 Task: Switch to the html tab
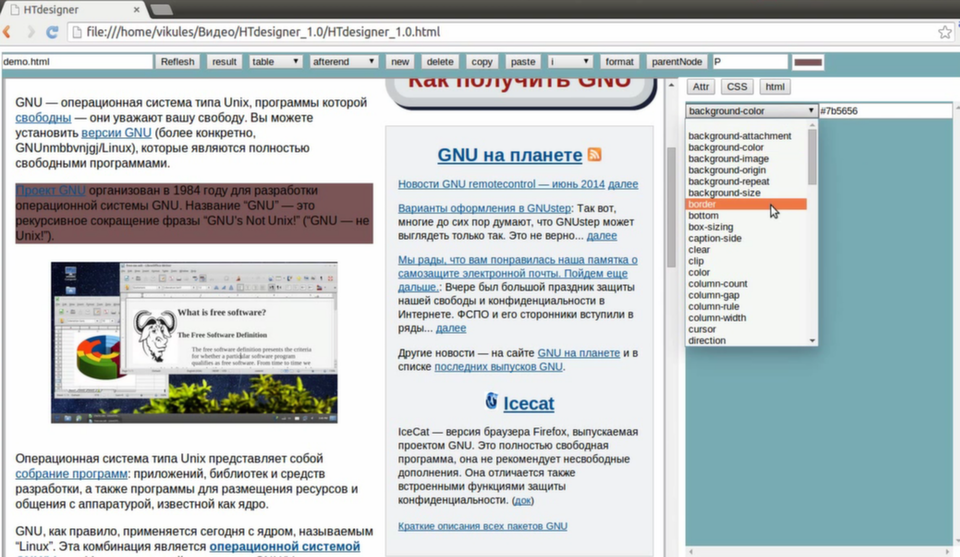tap(774, 87)
